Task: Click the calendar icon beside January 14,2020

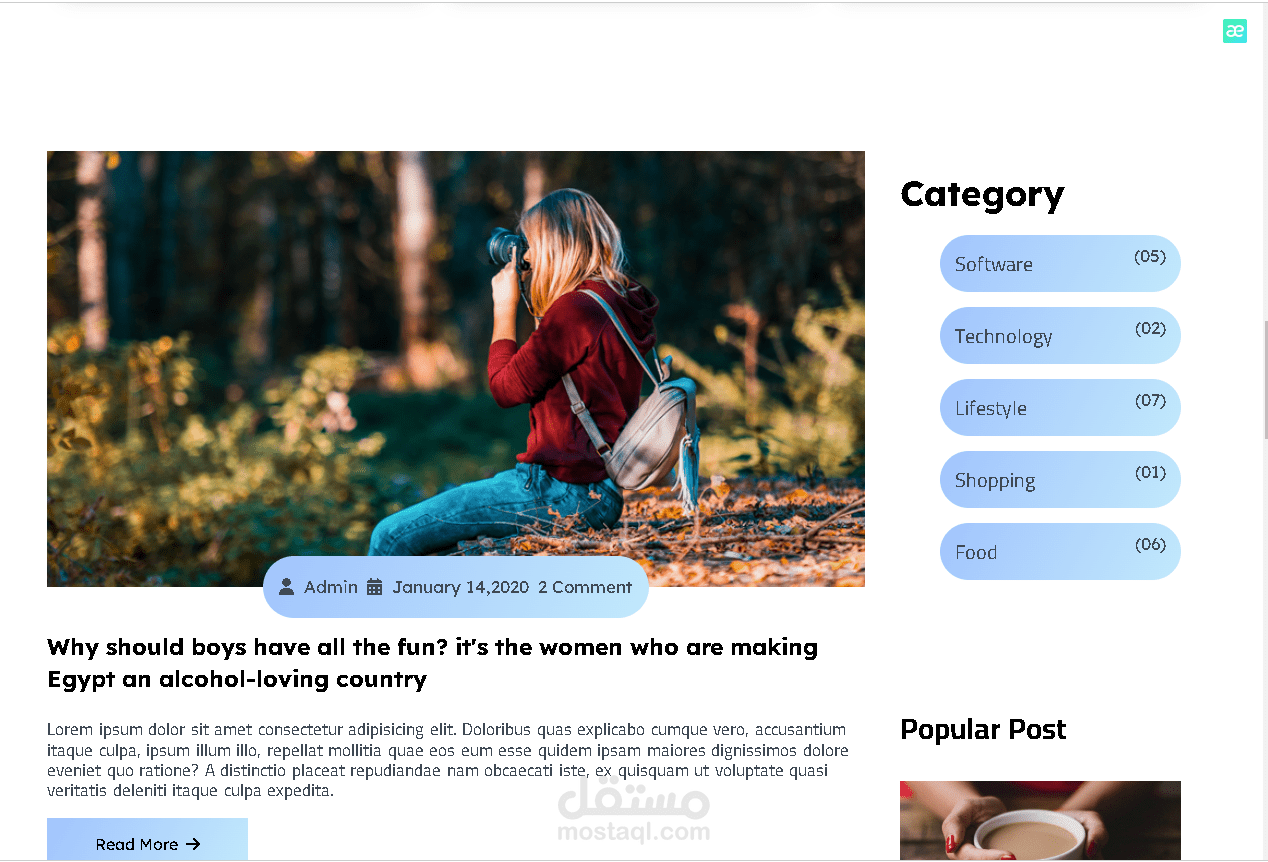Action: 375,587
